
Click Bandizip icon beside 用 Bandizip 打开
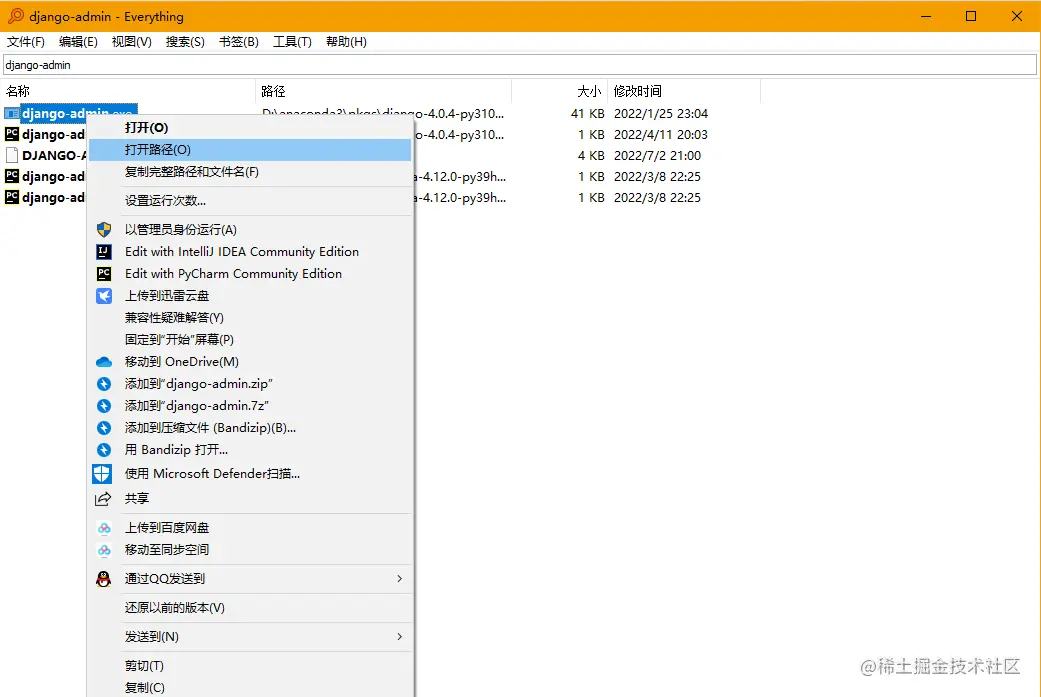(x=104, y=450)
